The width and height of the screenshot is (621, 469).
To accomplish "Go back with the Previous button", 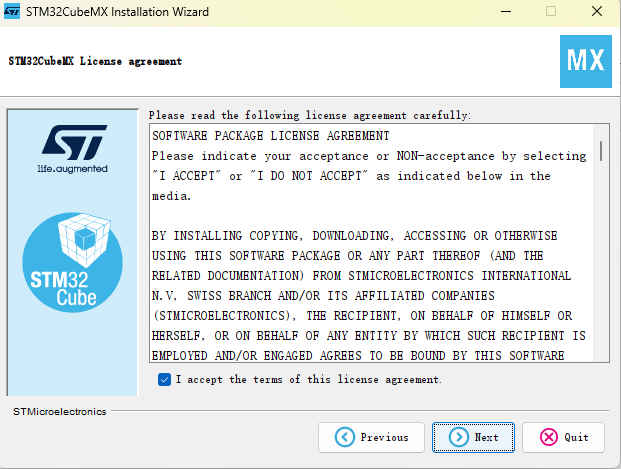I will 371,437.
